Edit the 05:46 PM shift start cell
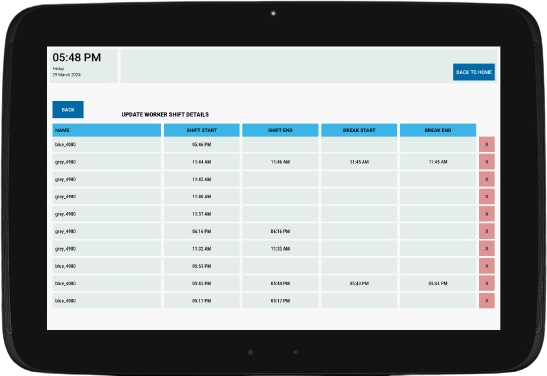547x376 pixels. [202, 144]
